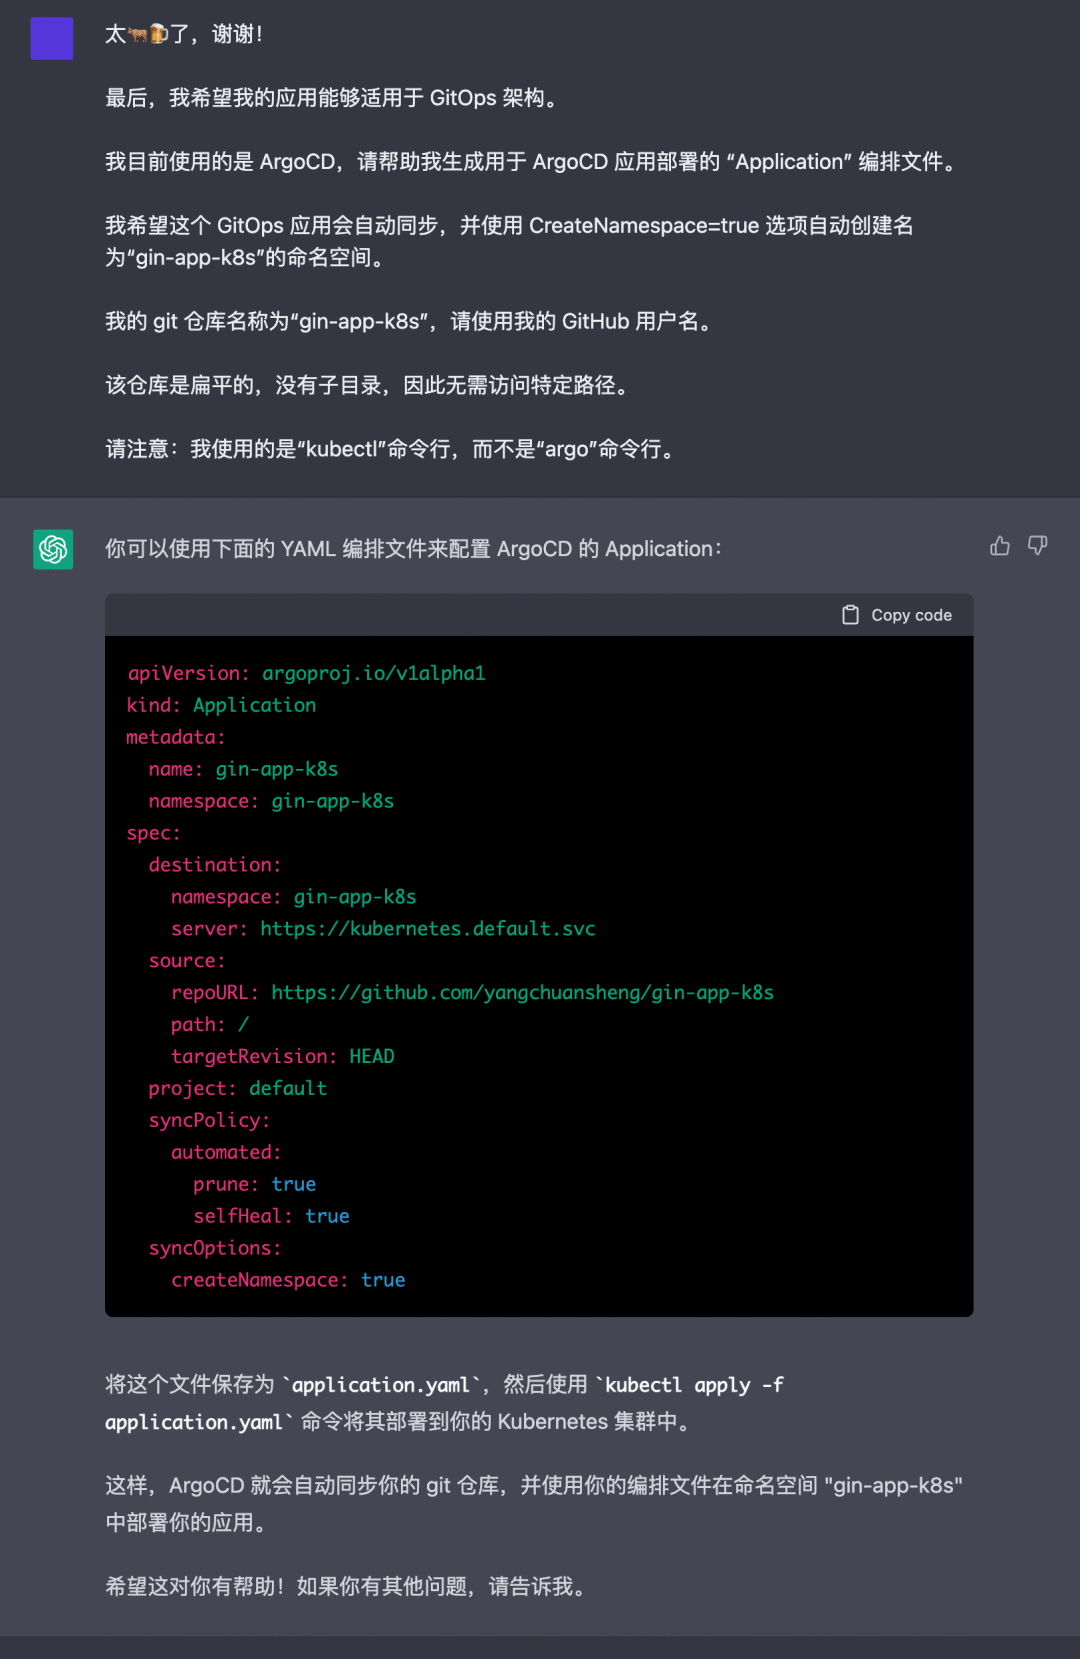Click the line 'createNamespace: true'
Viewport: 1080px width, 1659px height.
[x=288, y=1281]
